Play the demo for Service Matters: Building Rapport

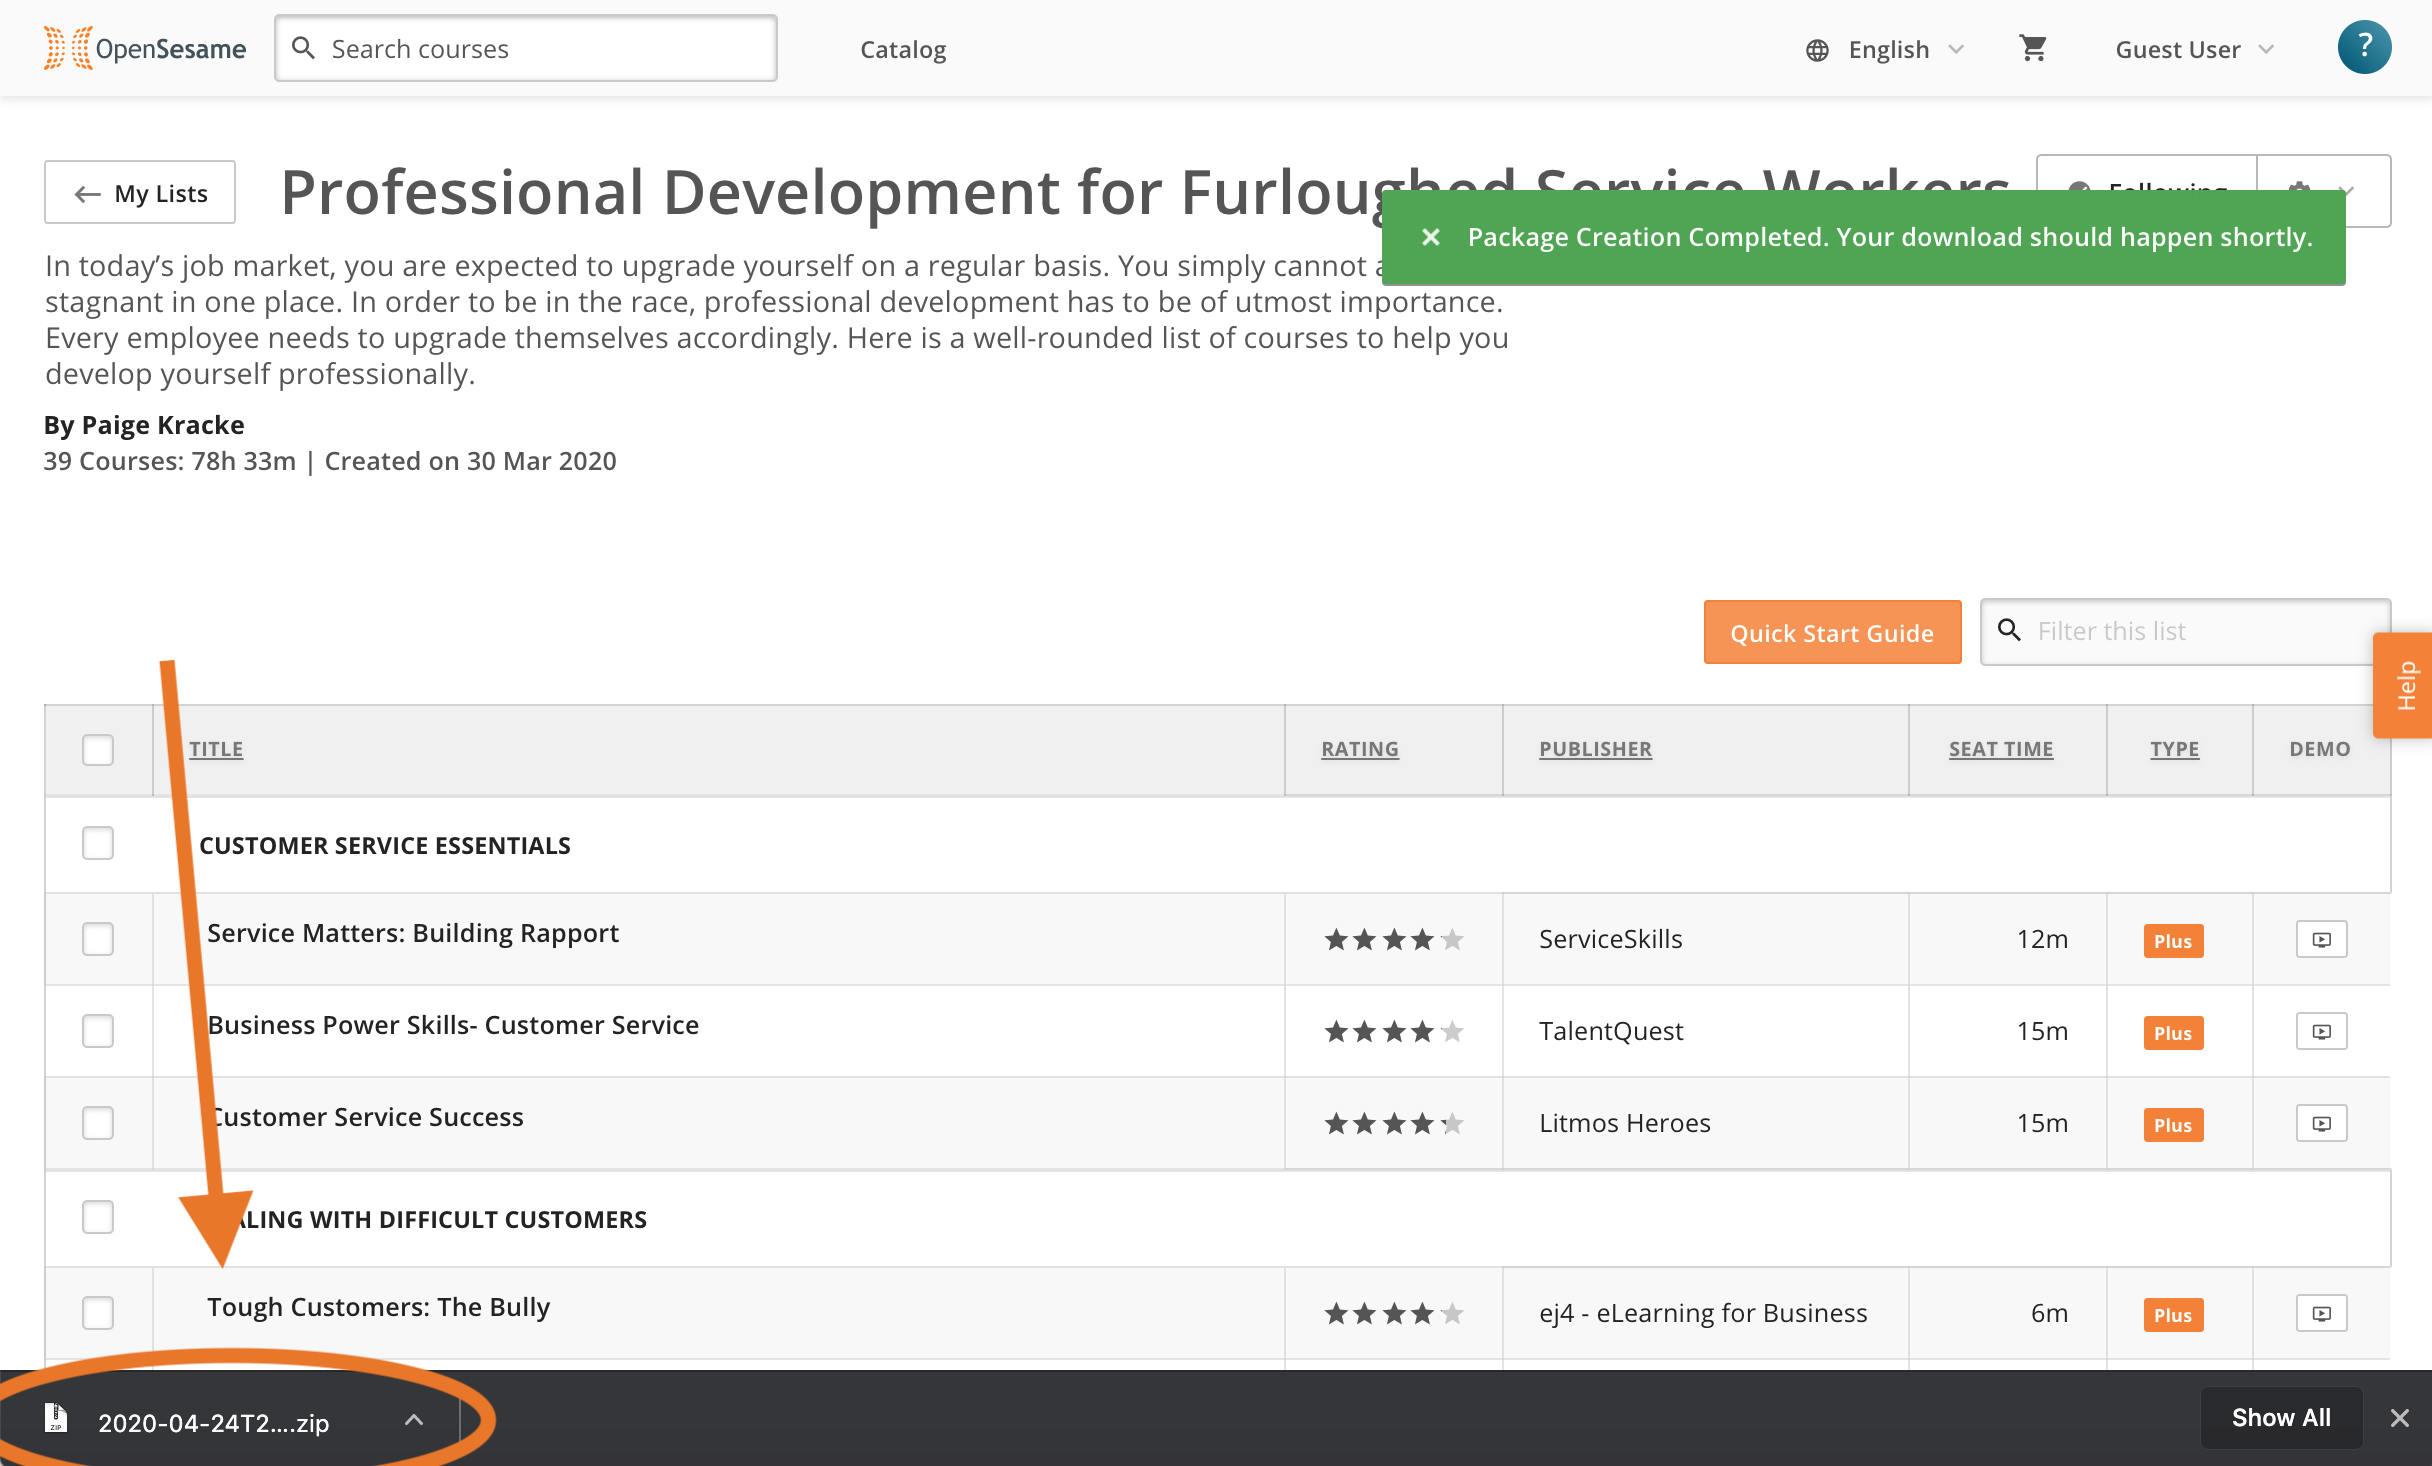(x=2321, y=939)
